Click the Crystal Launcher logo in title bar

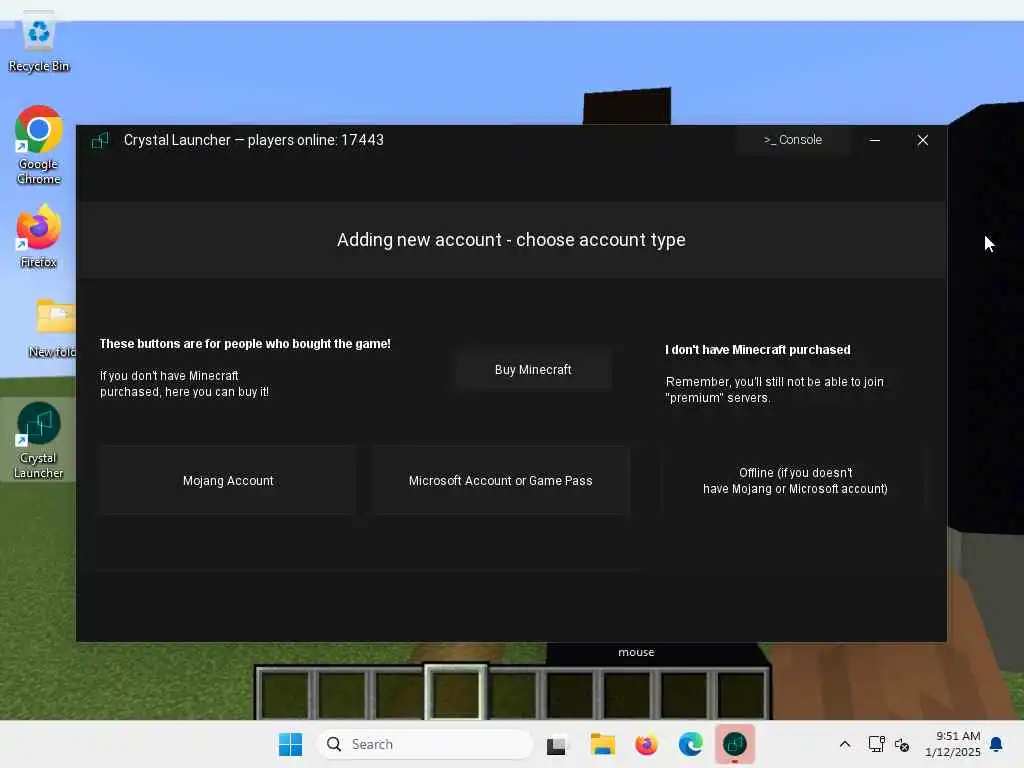pyautogui.click(x=100, y=140)
